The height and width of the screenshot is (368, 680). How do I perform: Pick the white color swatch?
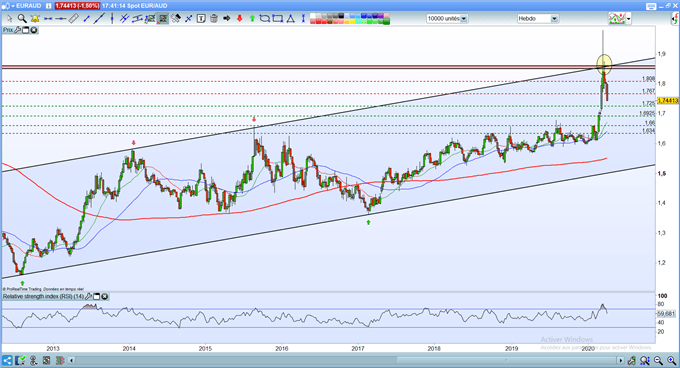[x=313, y=16]
